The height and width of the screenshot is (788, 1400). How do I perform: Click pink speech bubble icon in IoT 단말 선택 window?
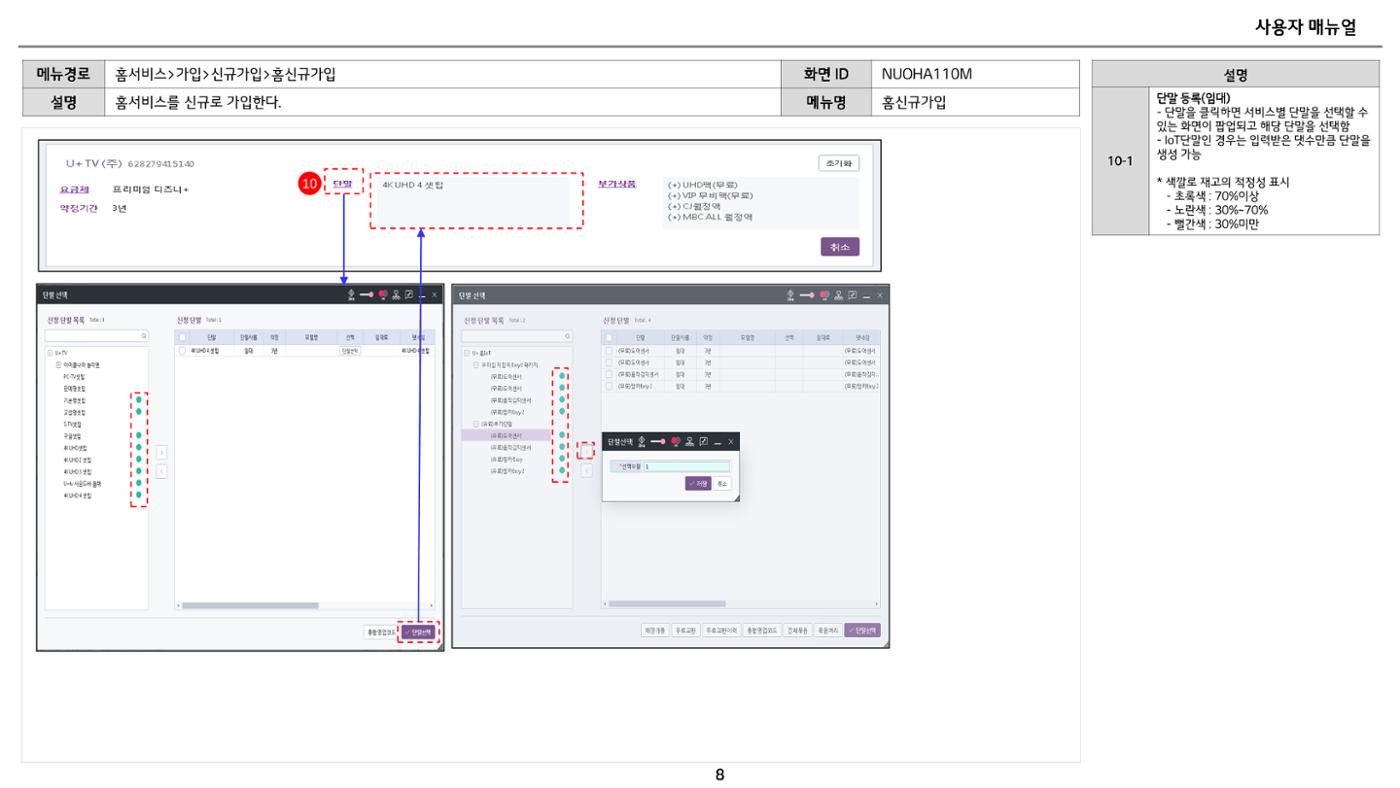824,295
